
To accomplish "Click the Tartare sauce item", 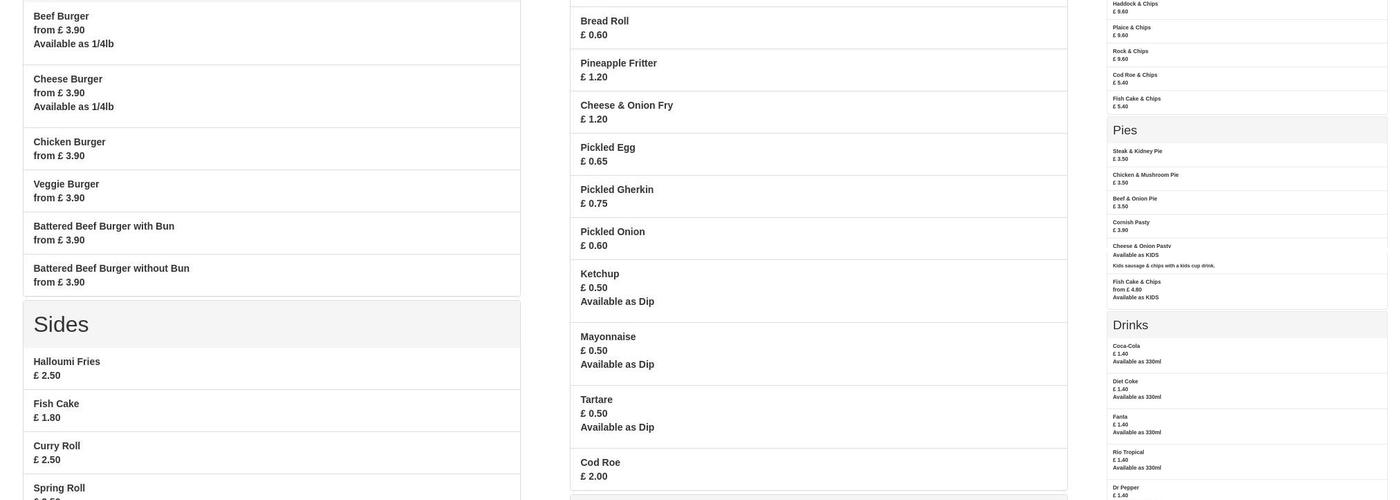I will (597, 400).
